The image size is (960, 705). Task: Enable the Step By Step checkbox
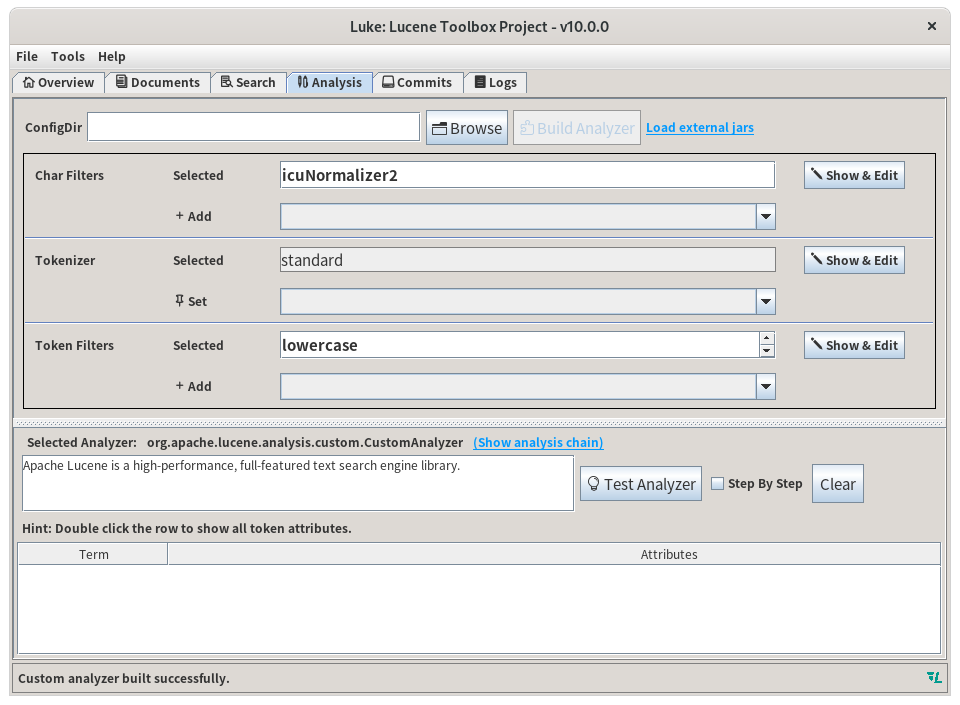717,483
